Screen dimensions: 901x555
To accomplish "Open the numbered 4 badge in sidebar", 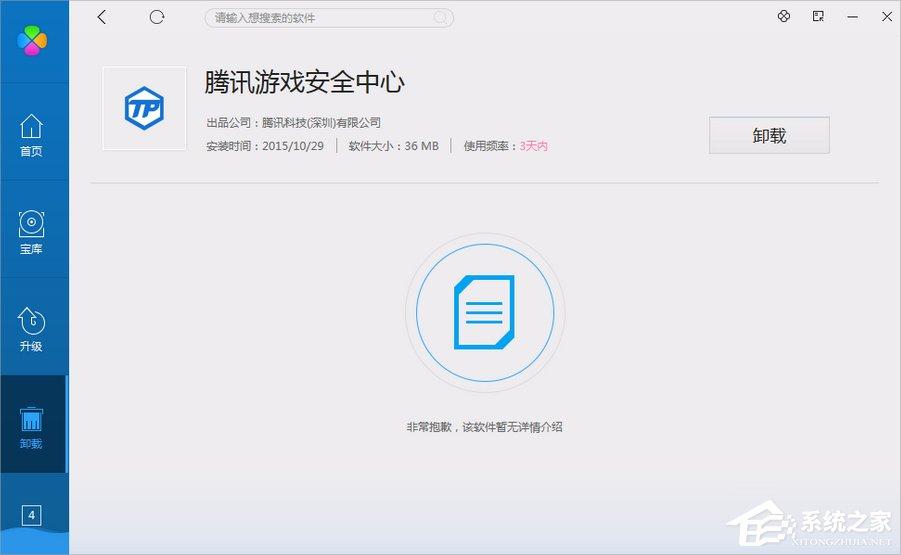I will [x=32, y=515].
